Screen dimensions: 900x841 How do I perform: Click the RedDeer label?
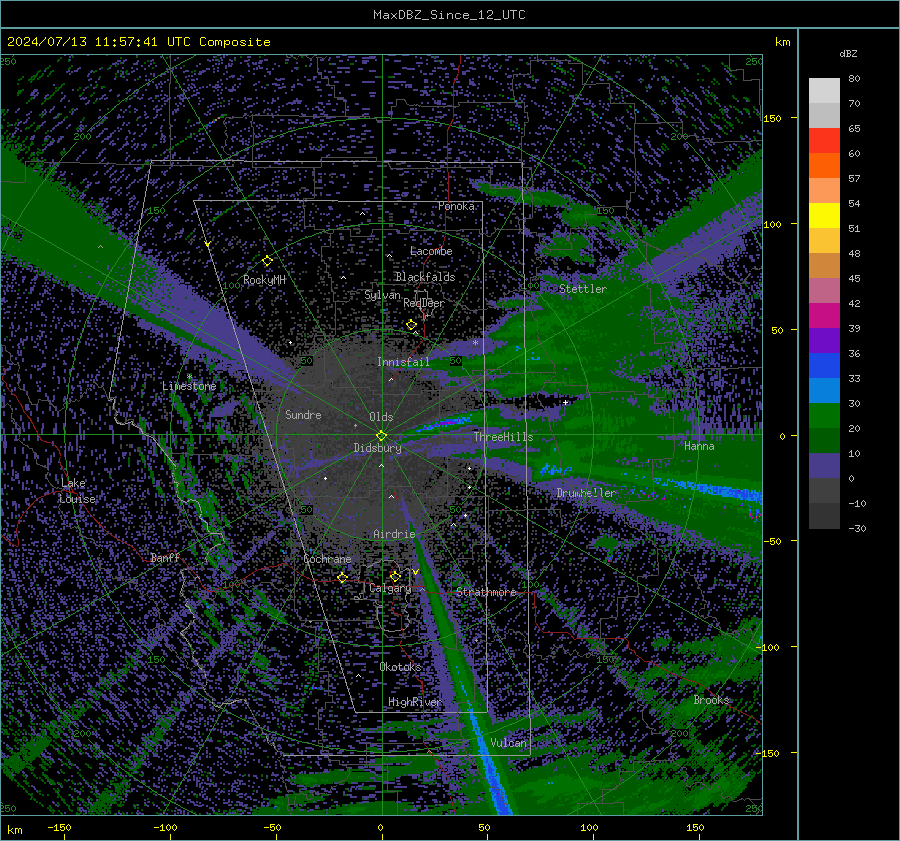(424, 303)
